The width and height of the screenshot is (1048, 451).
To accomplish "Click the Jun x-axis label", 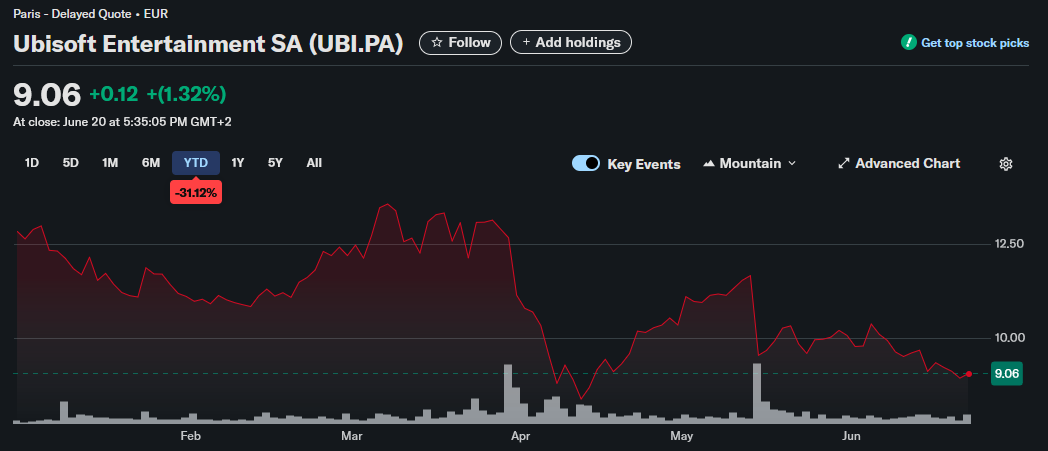I will (851, 437).
